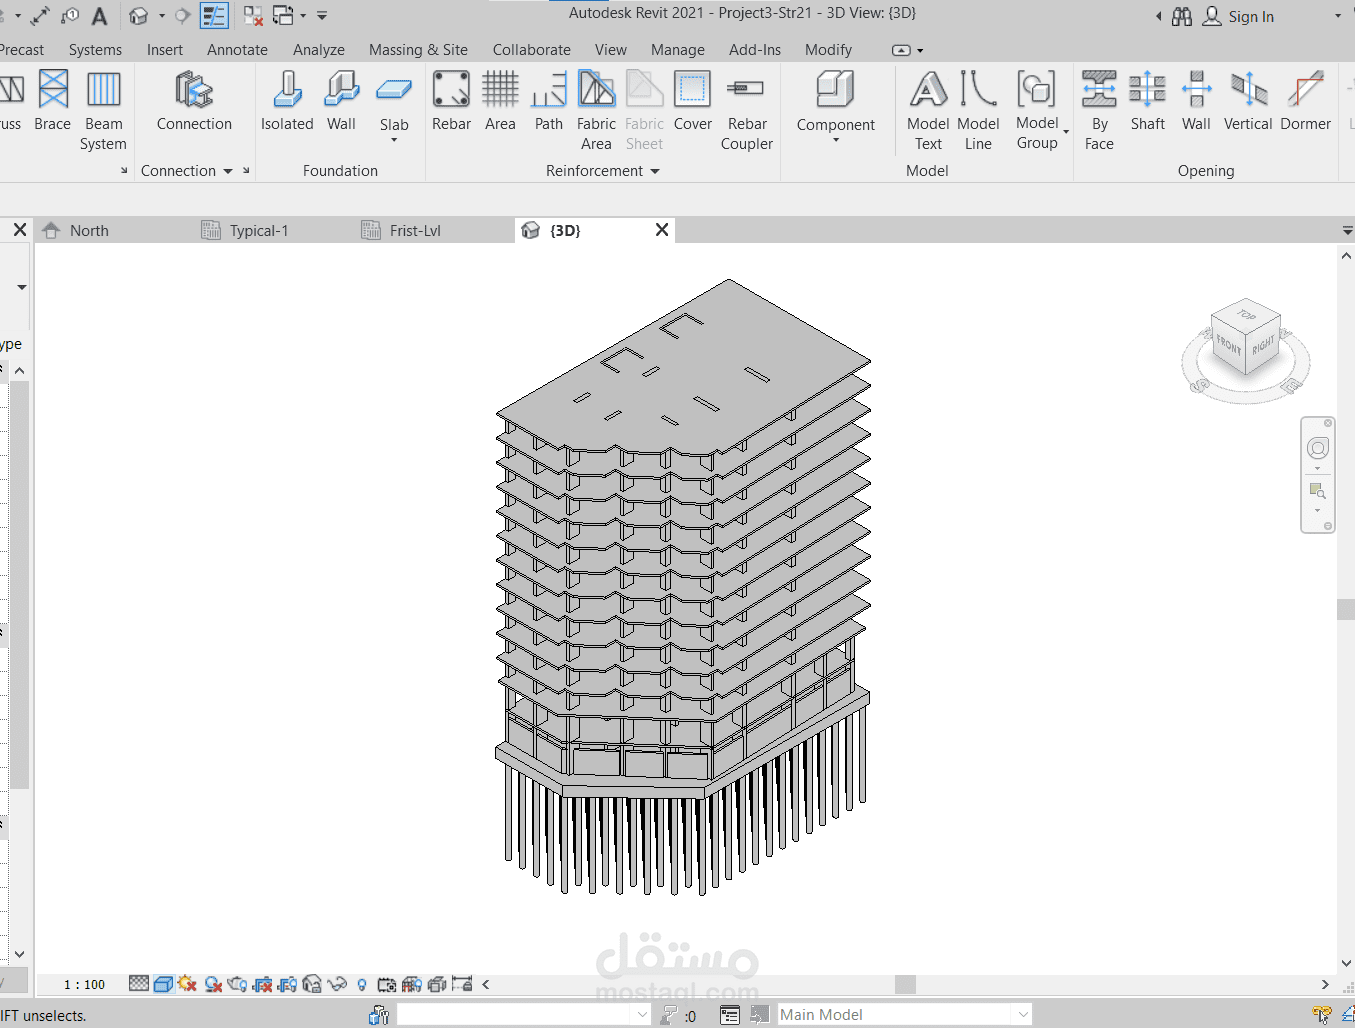Toggle Reveal Constraints icon

tap(462, 984)
